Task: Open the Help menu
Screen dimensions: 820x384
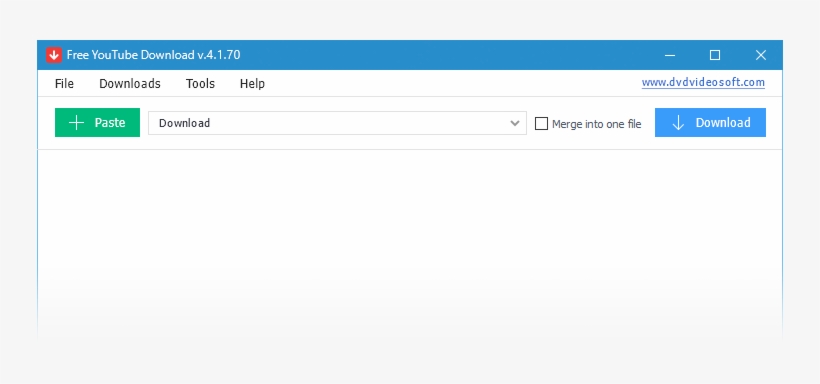Action: pos(252,84)
